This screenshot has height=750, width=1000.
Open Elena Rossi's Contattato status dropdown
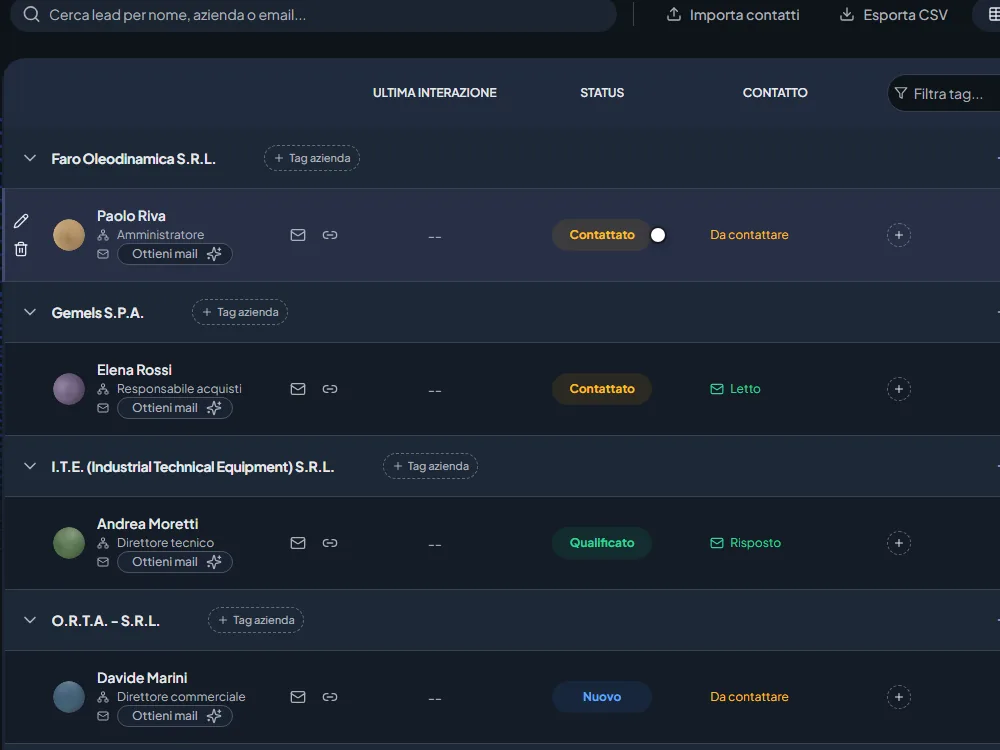tap(601, 389)
